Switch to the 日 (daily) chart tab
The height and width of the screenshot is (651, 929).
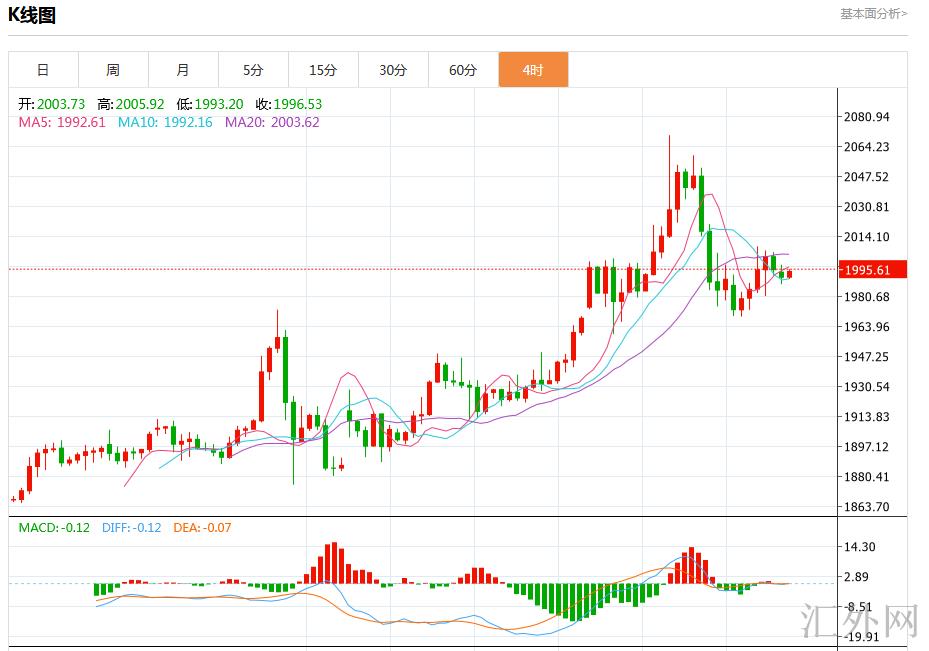point(43,70)
